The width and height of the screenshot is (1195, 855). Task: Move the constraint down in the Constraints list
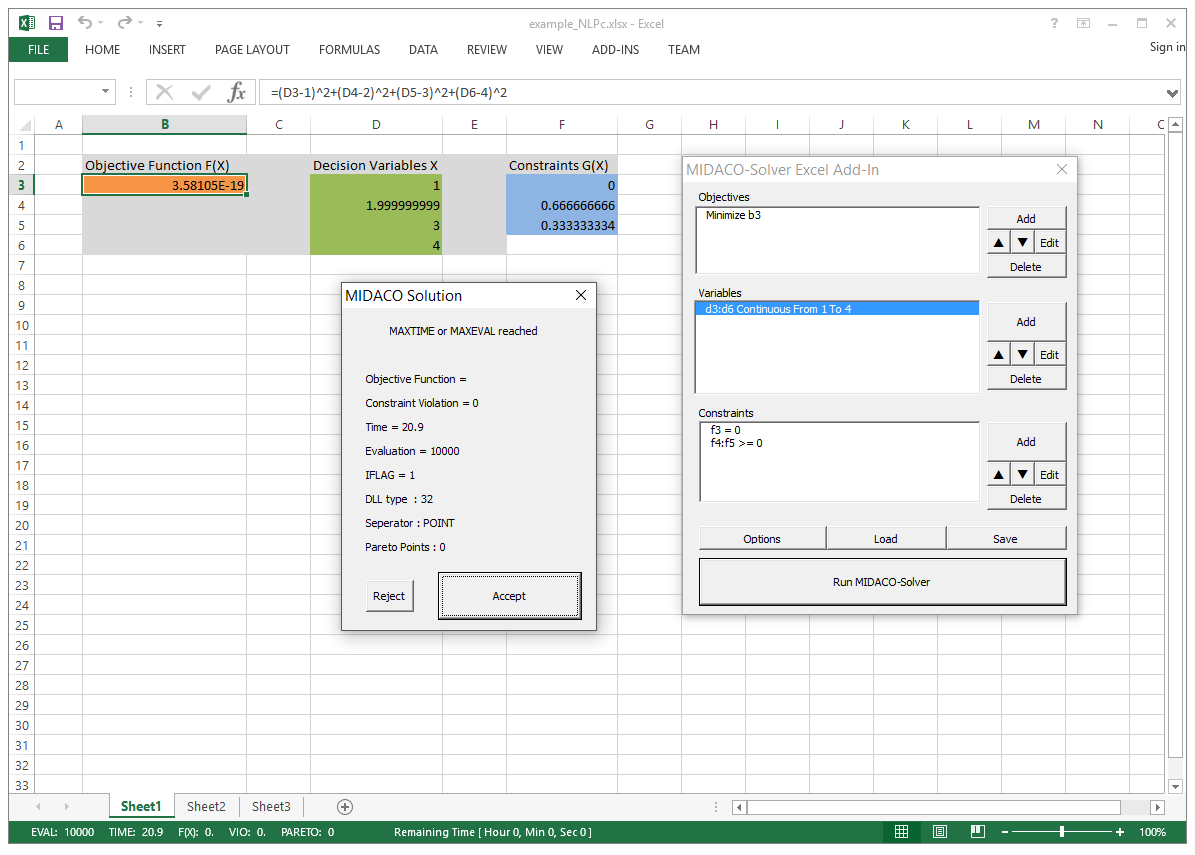click(x=1023, y=475)
